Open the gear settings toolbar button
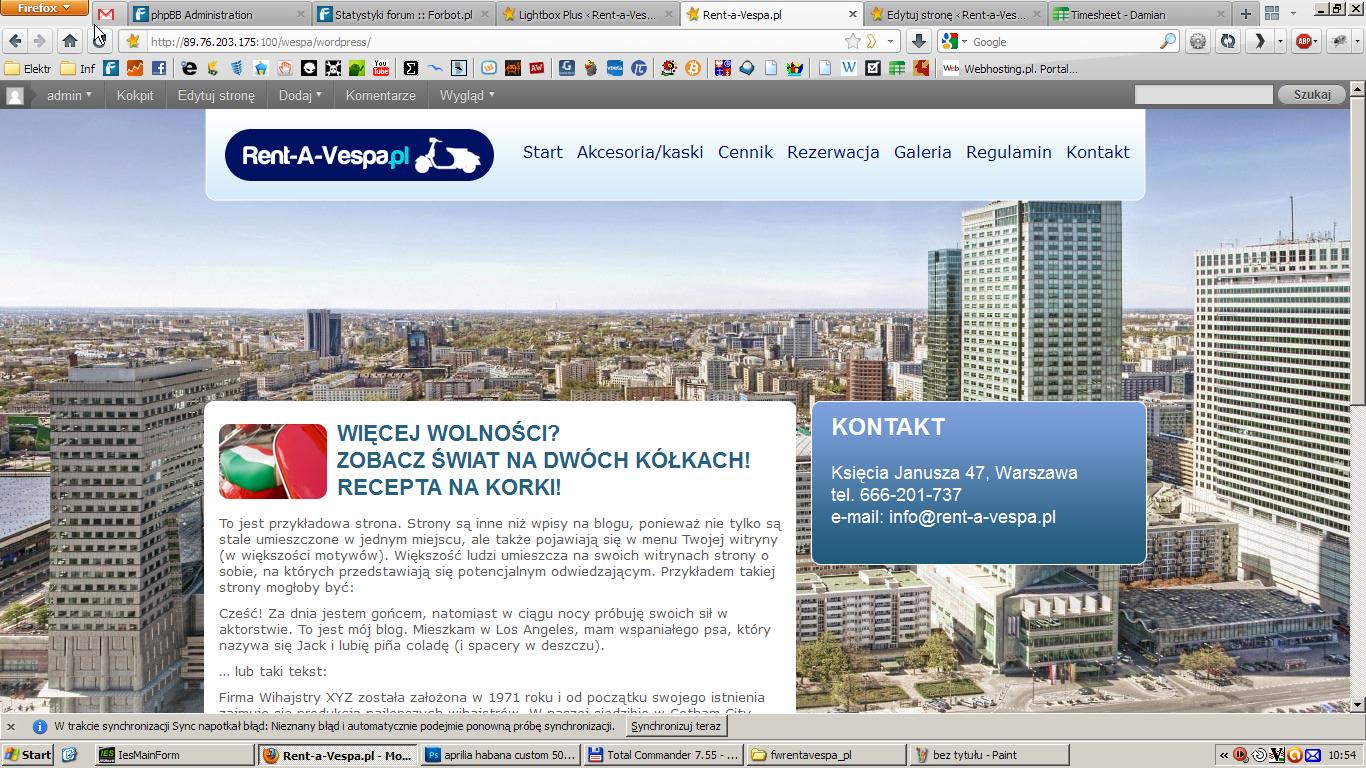This screenshot has height=768, width=1366. click(1198, 41)
